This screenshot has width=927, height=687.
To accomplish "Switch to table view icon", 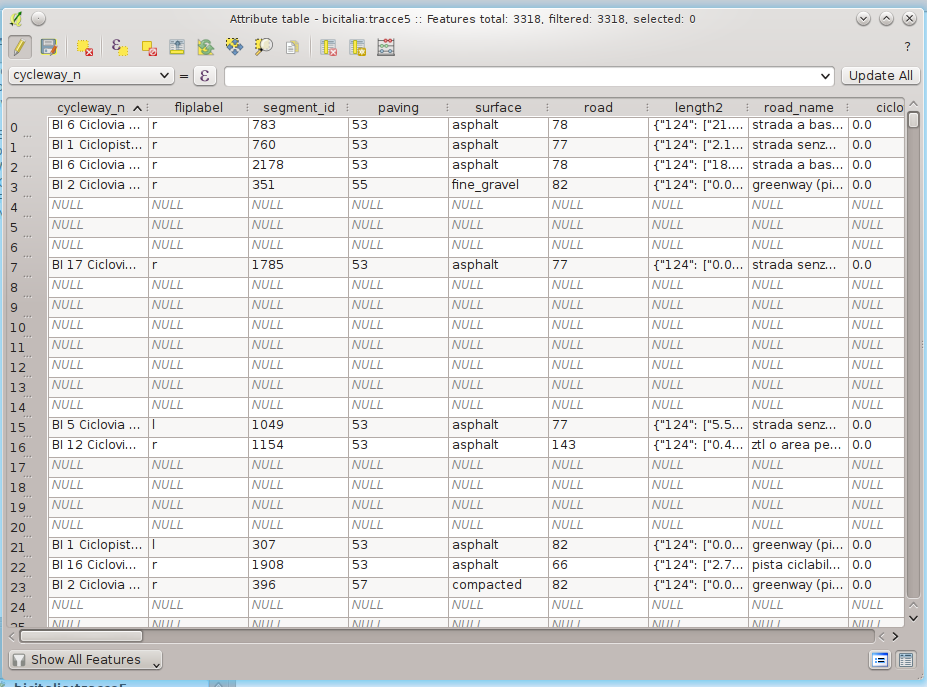I will click(x=905, y=660).
